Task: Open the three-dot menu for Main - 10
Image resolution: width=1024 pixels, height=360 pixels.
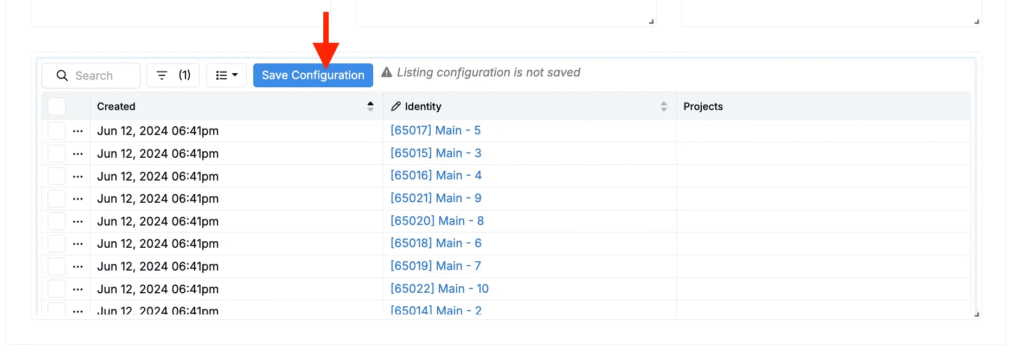Action: [78, 289]
